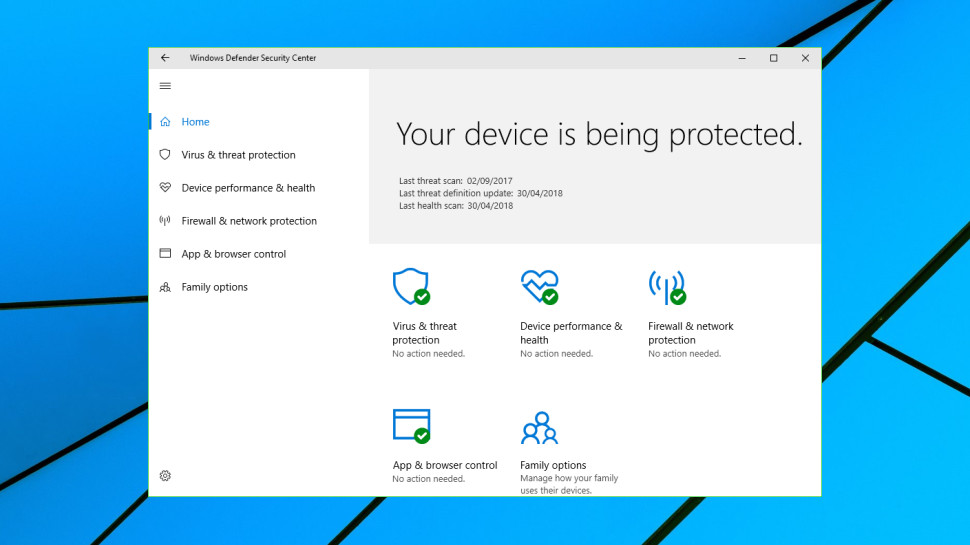Open Virus & threat protection from sidebar
The width and height of the screenshot is (970, 545).
pyautogui.click(x=238, y=155)
